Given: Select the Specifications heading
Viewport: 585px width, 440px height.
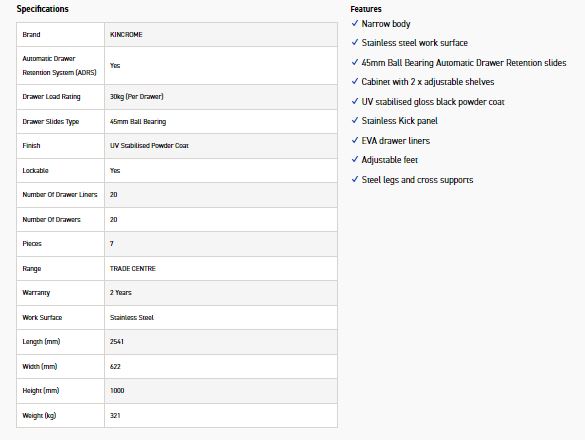Looking at the screenshot, I should (x=43, y=9).
